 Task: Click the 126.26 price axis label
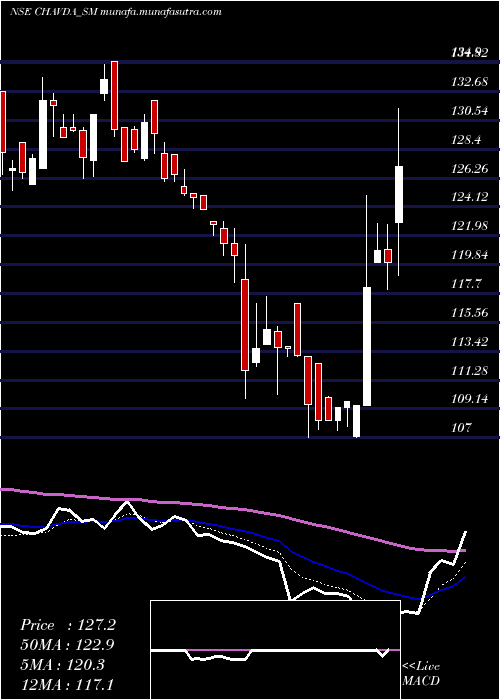(x=469, y=169)
